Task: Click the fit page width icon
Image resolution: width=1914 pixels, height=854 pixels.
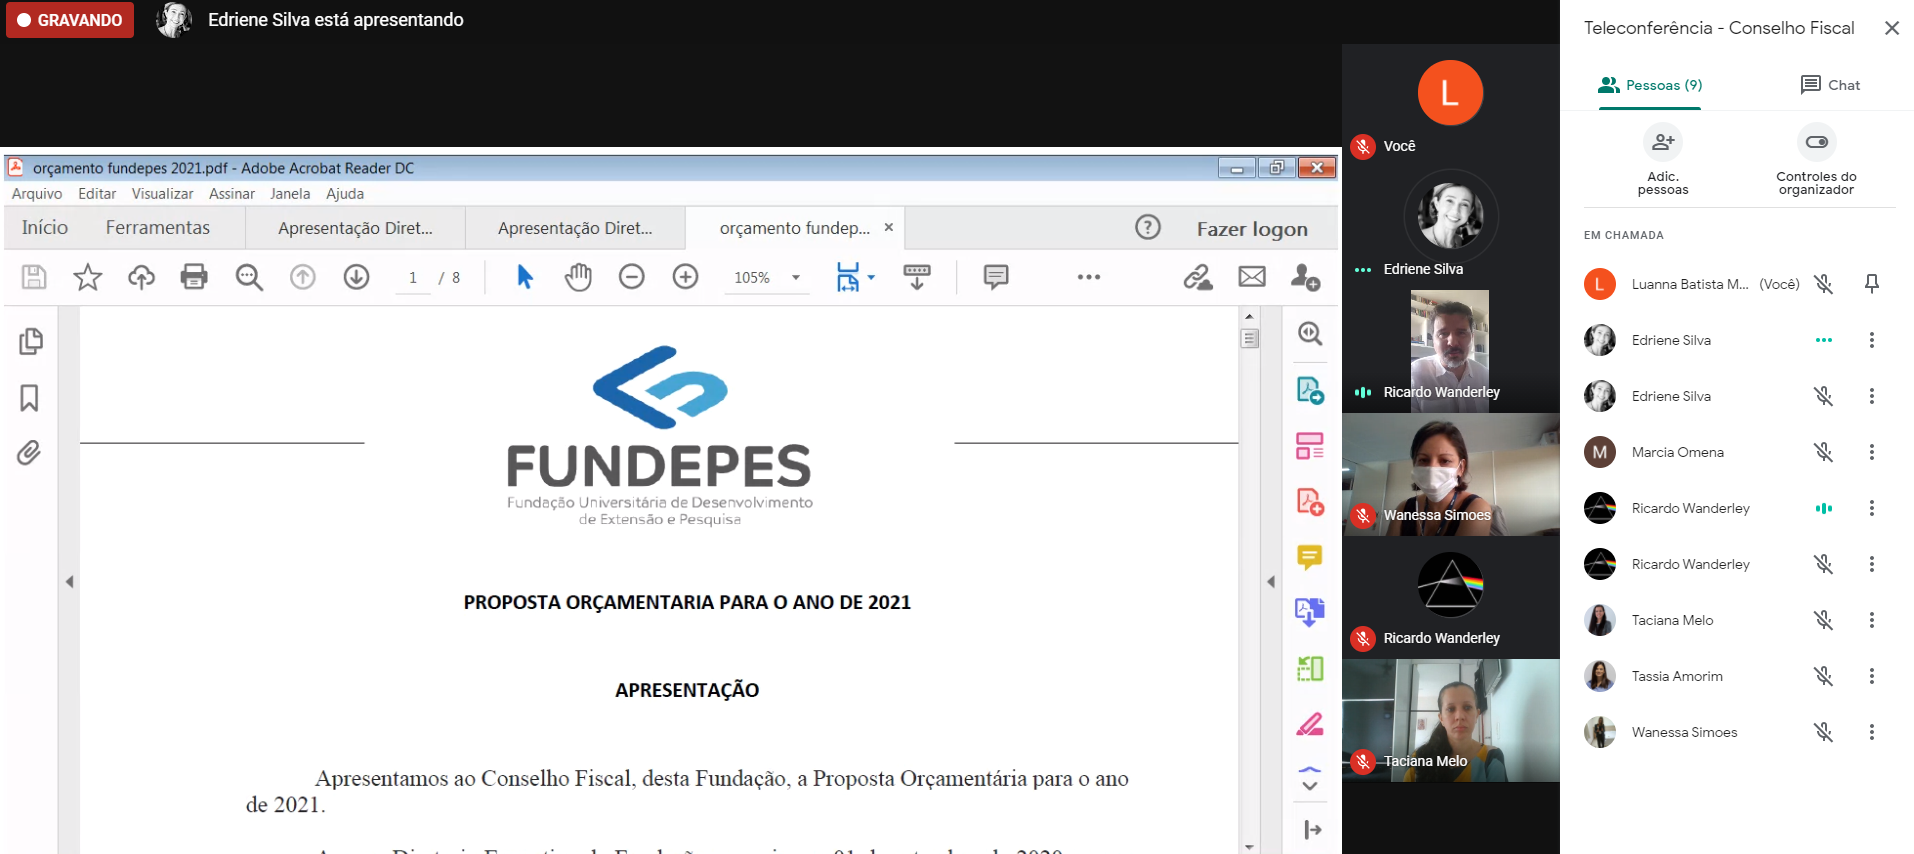Action: pos(848,277)
